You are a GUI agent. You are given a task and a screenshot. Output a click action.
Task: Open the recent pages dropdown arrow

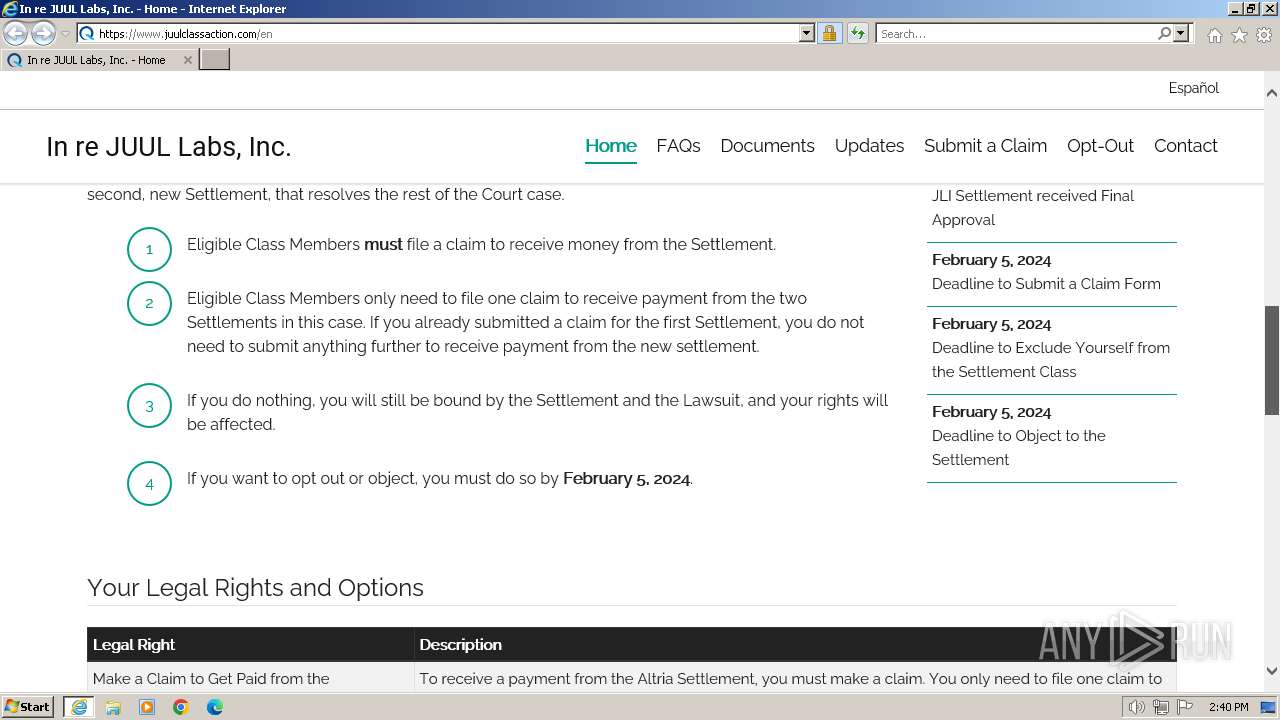65,34
